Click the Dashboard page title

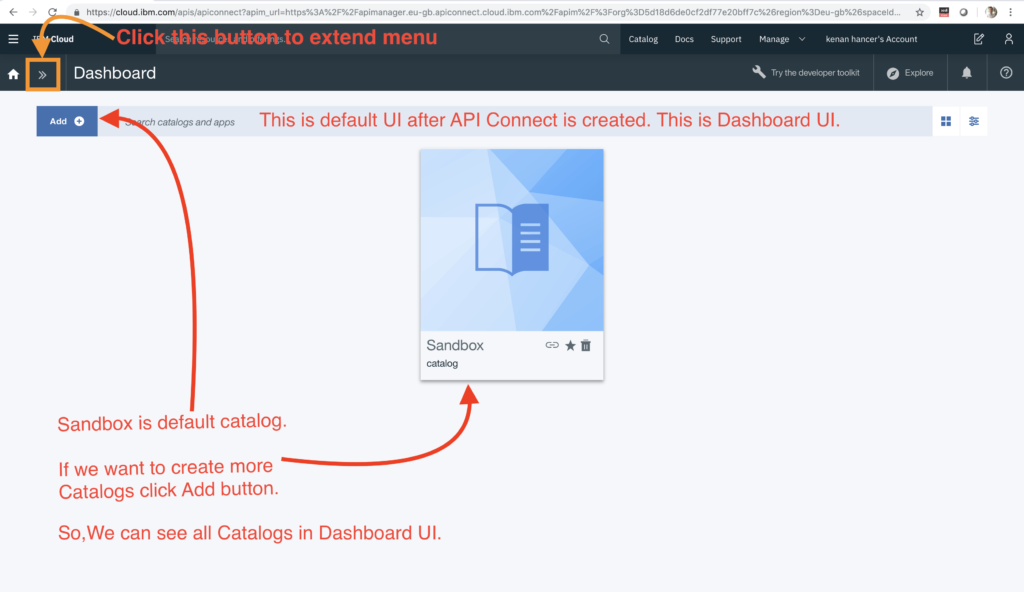[x=114, y=73]
